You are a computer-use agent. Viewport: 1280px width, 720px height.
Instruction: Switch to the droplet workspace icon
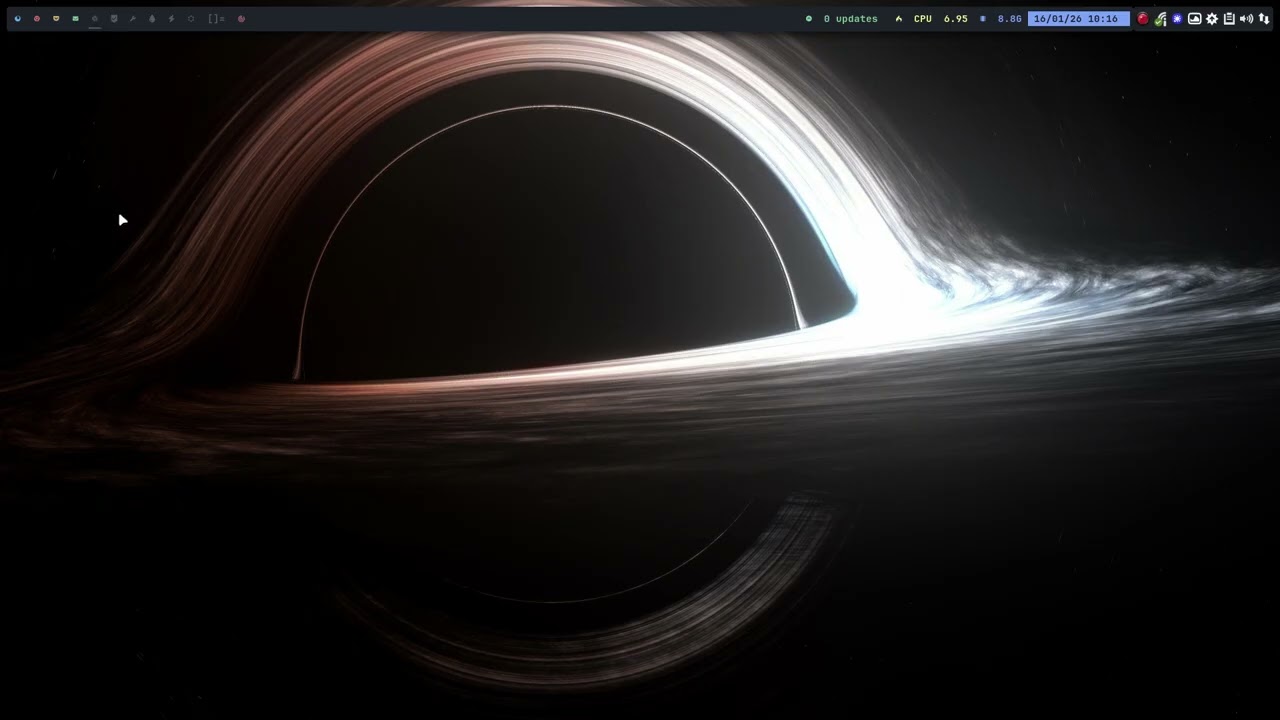coord(152,18)
